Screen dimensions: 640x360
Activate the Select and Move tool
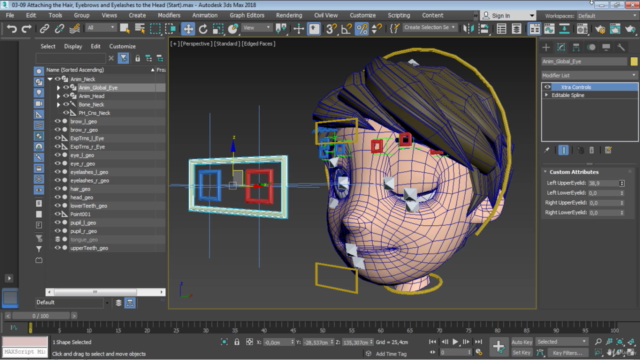188,29
